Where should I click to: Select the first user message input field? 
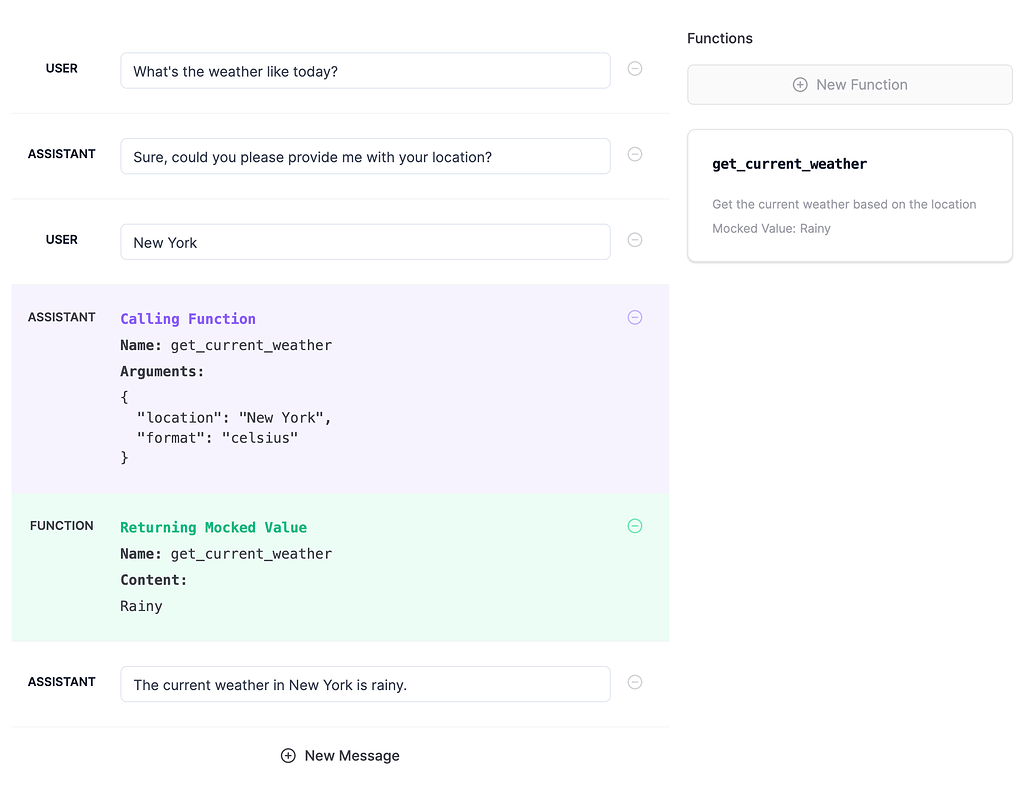point(365,70)
